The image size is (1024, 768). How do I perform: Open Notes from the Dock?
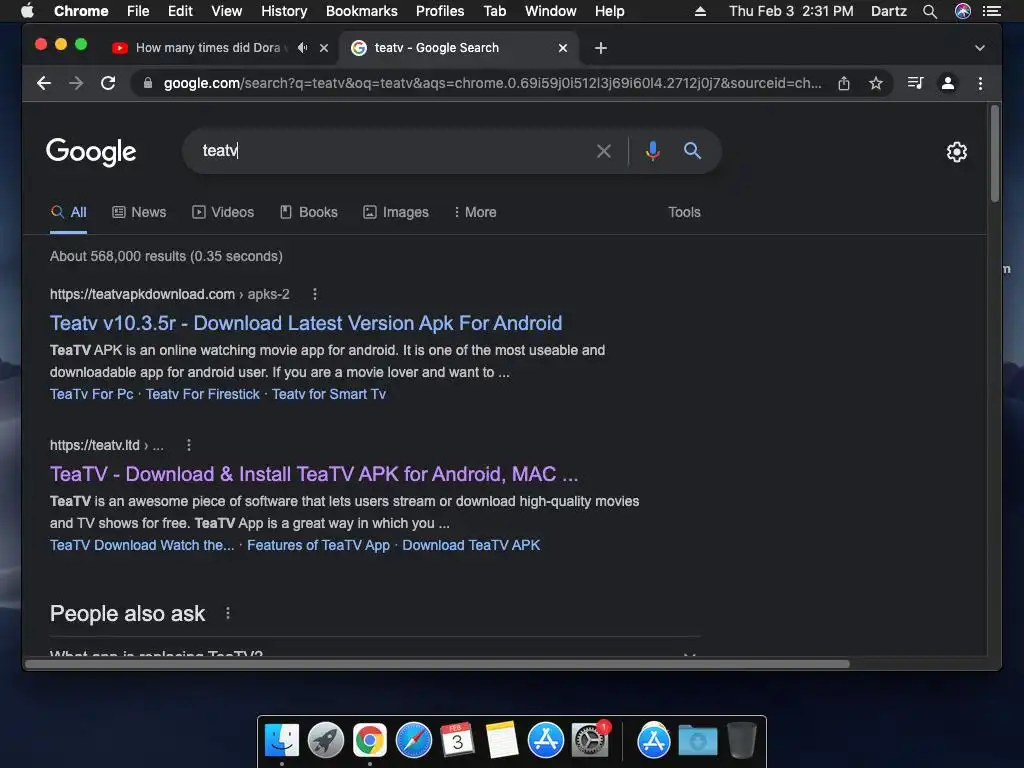point(502,741)
